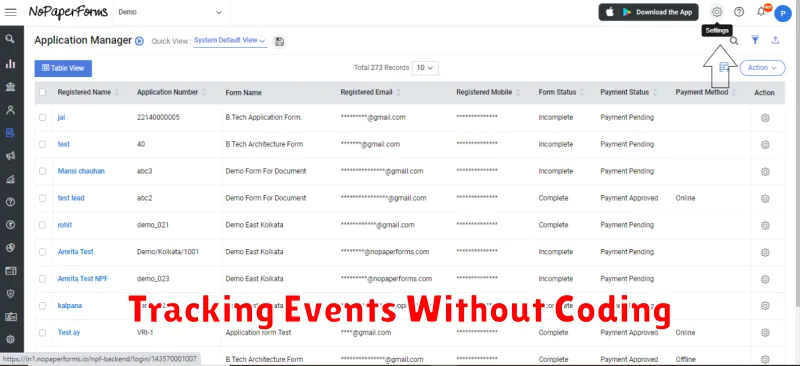Open action gear for Amrita Test NPF row

pyautogui.click(x=765, y=279)
